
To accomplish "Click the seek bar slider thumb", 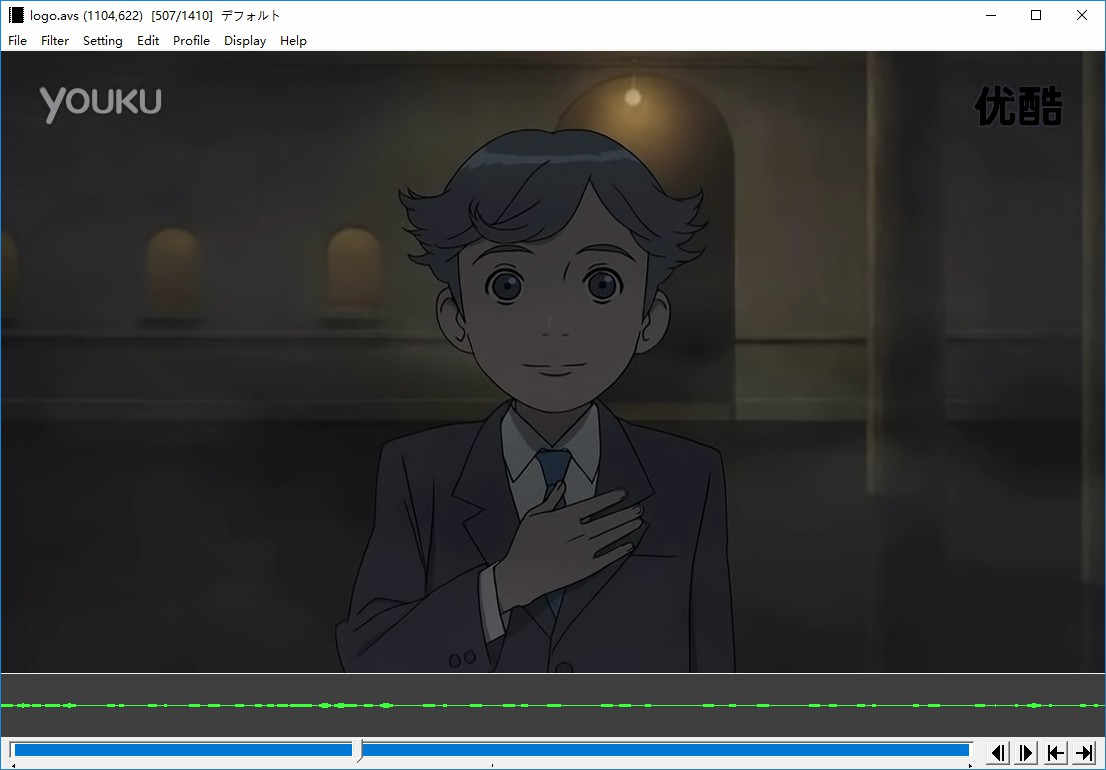I will click(358, 751).
